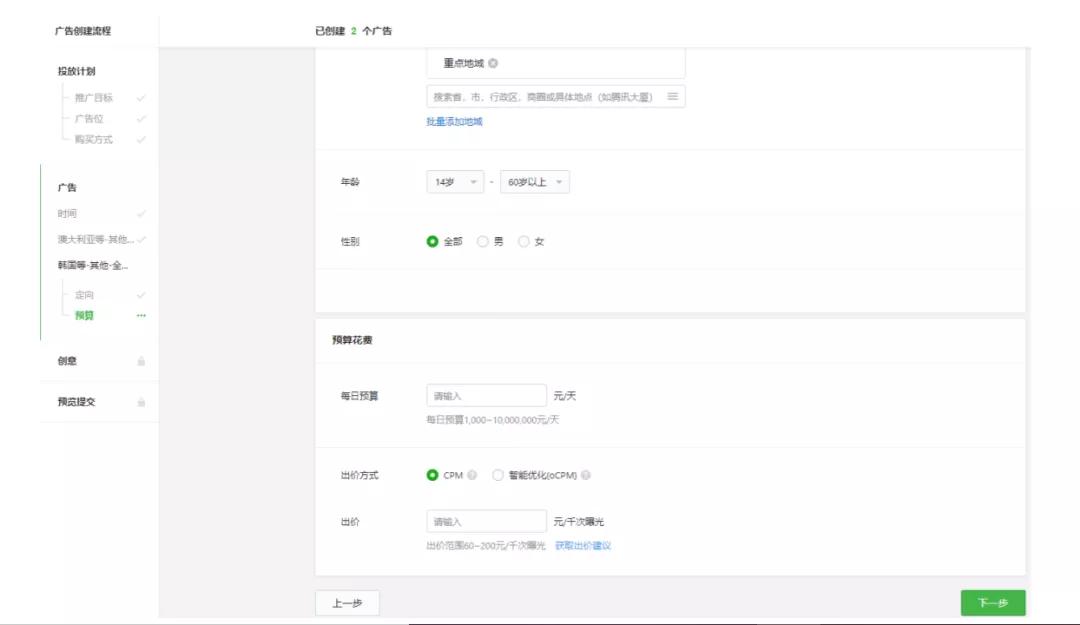The width and height of the screenshot is (1080, 625).
Task: Open the location list icon beside the search box
Action: coord(672,96)
